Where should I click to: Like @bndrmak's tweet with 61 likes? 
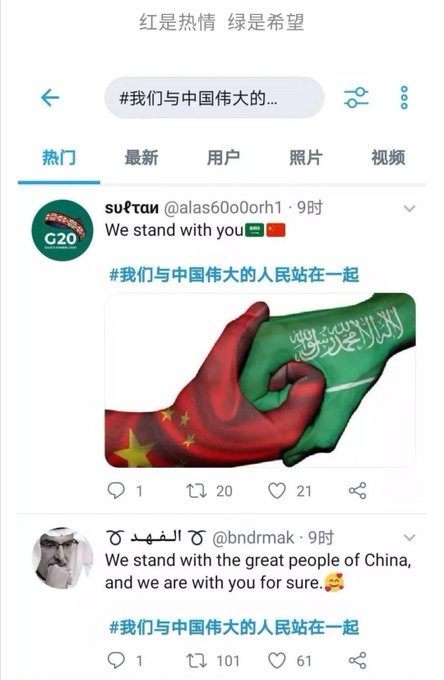click(x=277, y=660)
